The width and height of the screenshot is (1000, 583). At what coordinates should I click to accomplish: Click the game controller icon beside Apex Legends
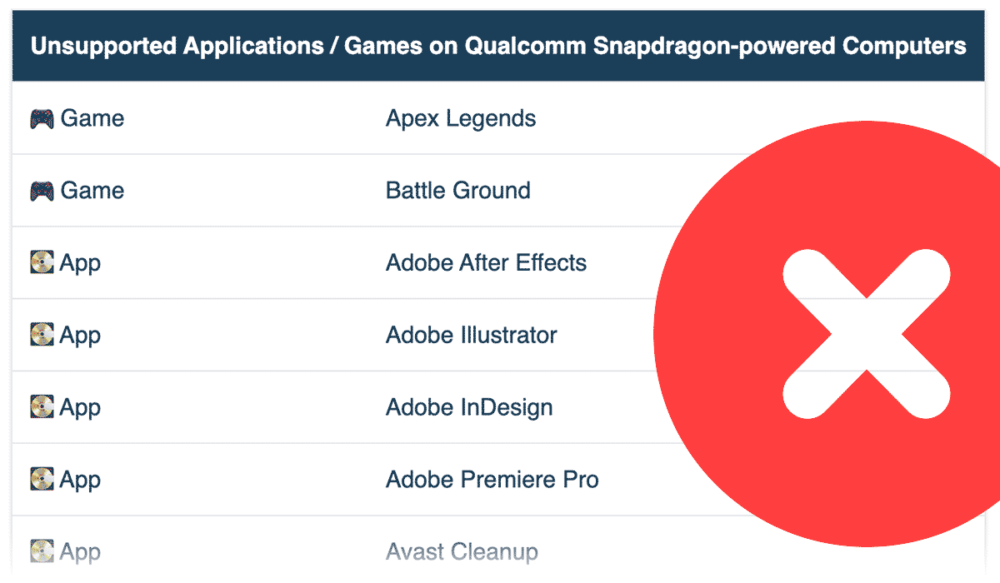pos(40,117)
